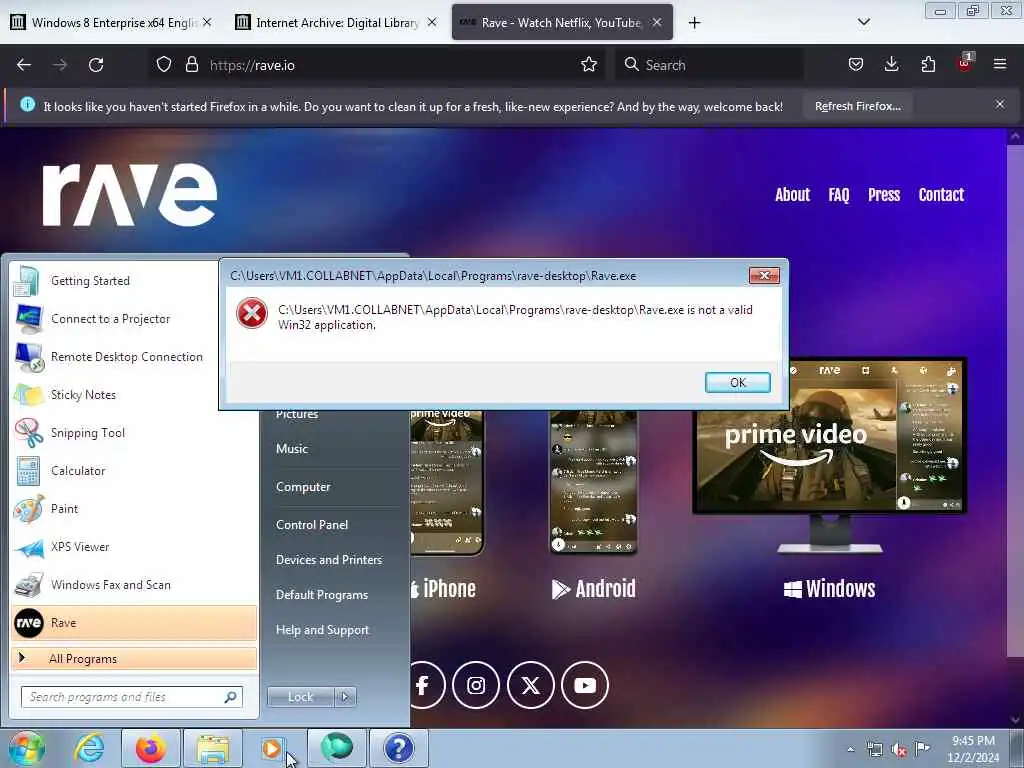Go back in Firefox

click(24, 65)
